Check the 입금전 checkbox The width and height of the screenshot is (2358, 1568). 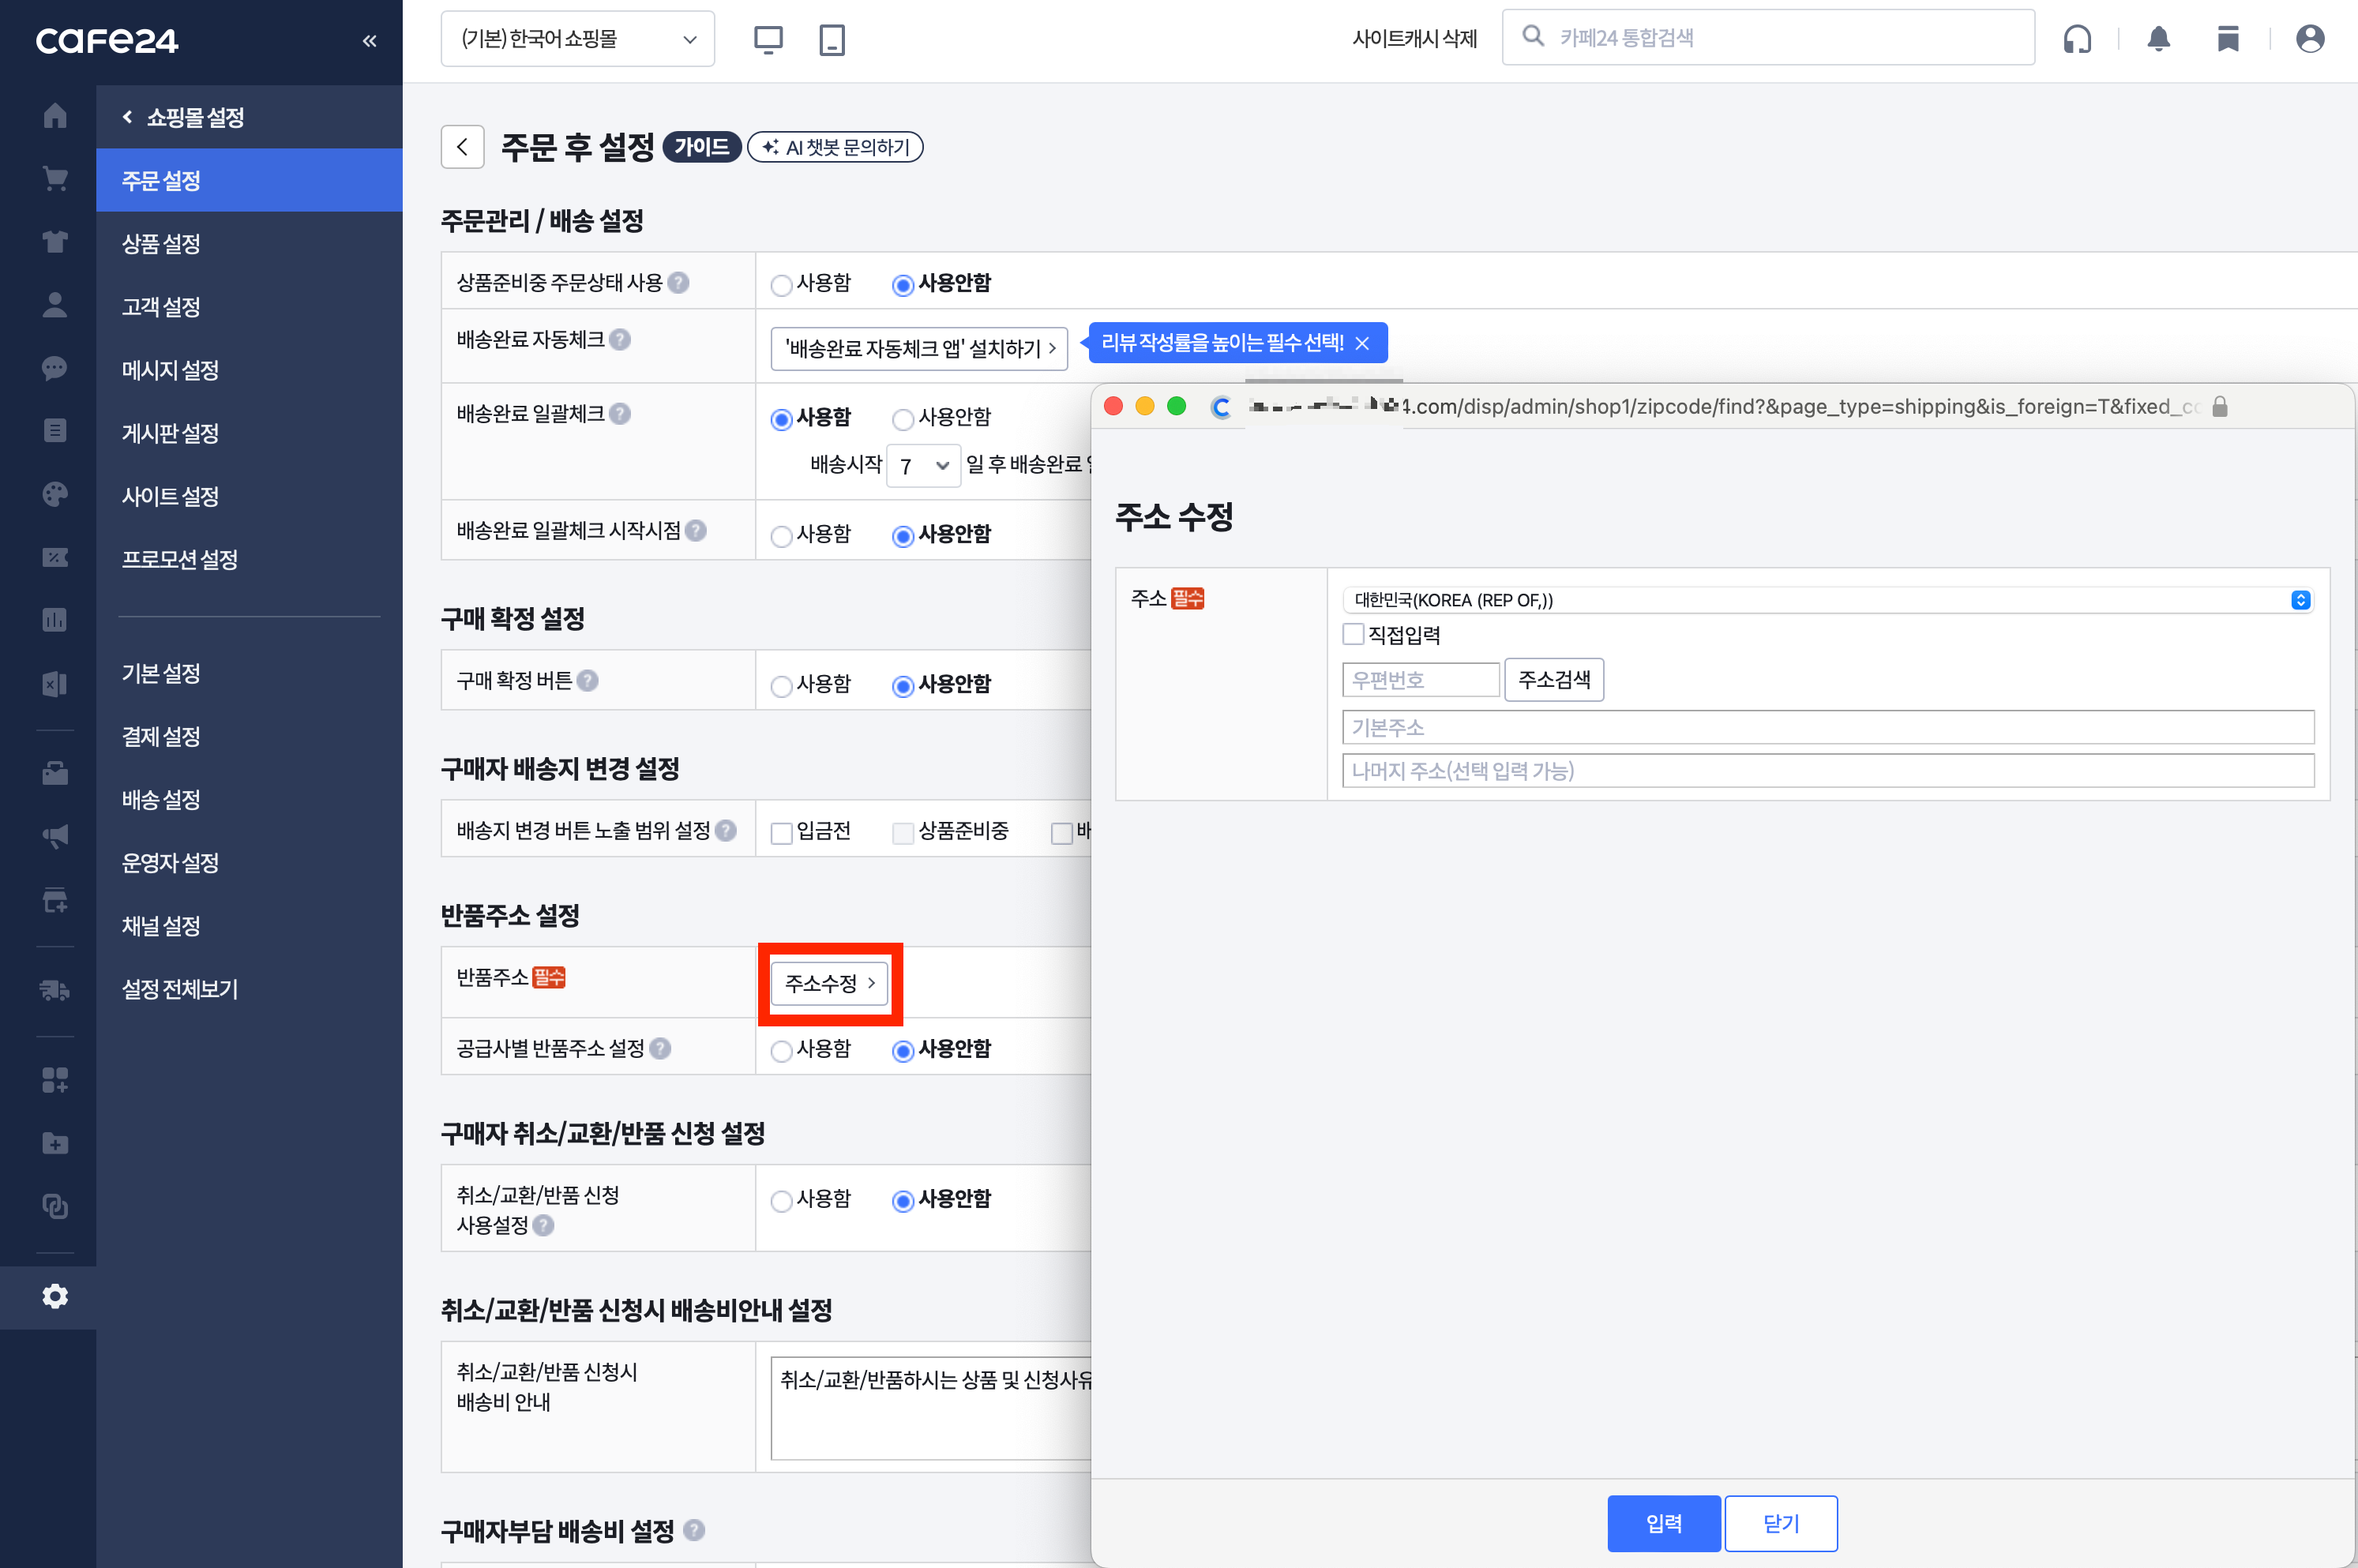point(781,832)
